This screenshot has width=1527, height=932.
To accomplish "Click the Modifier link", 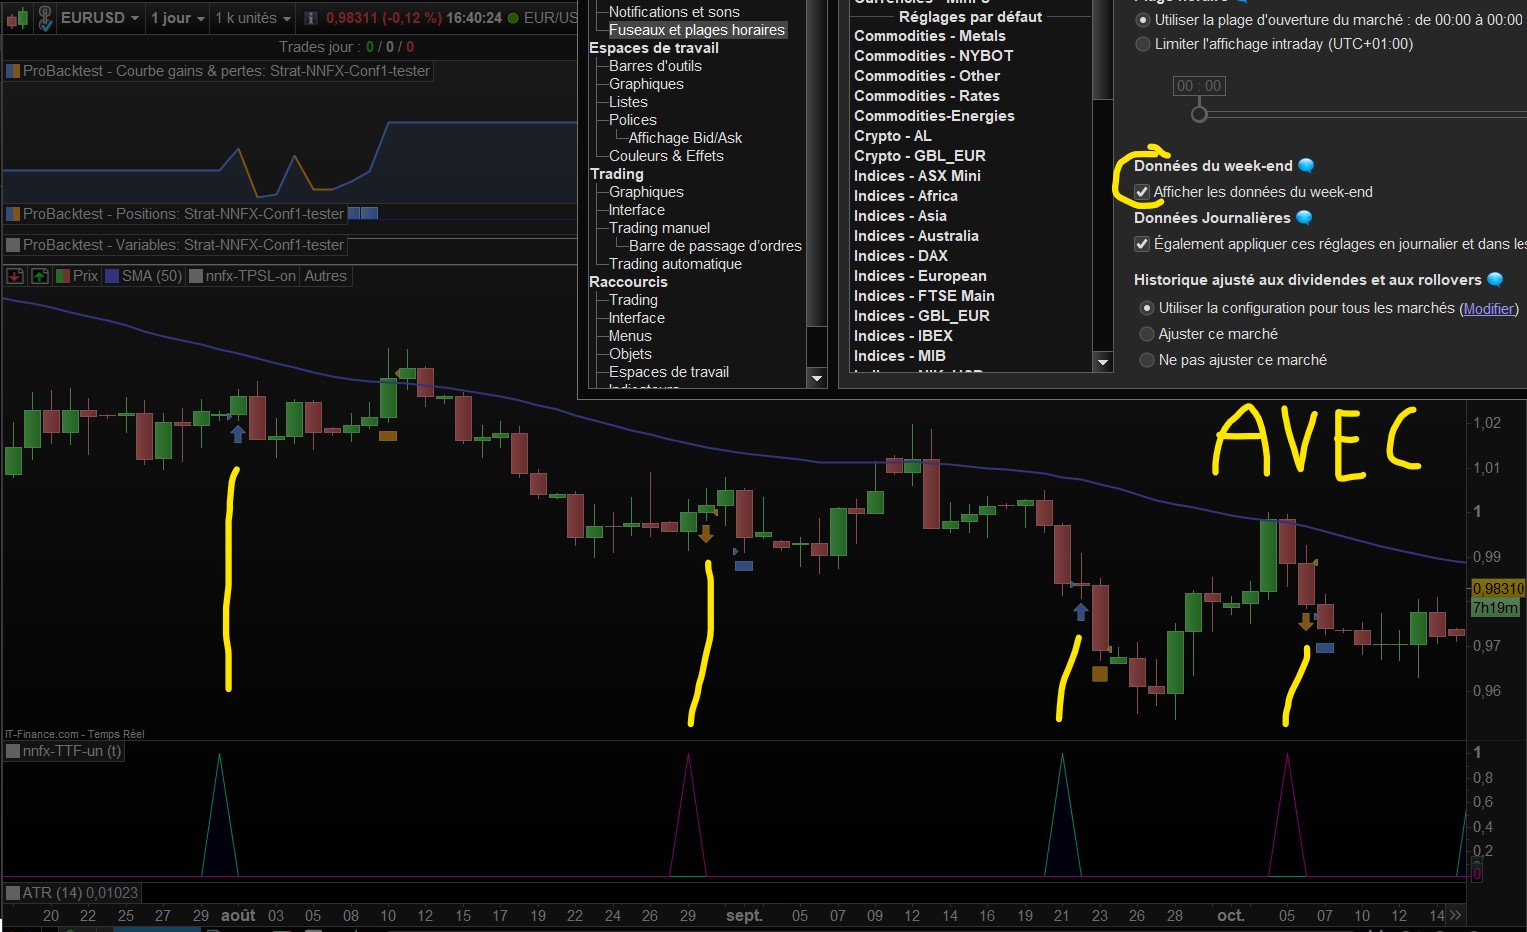I will [x=1489, y=309].
